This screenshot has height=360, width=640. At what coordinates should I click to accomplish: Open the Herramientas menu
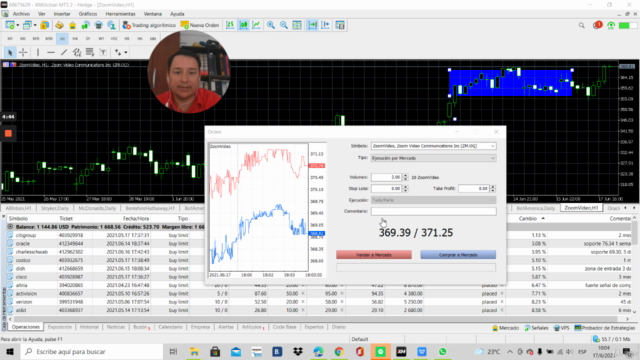pyautogui.click(x=120, y=14)
